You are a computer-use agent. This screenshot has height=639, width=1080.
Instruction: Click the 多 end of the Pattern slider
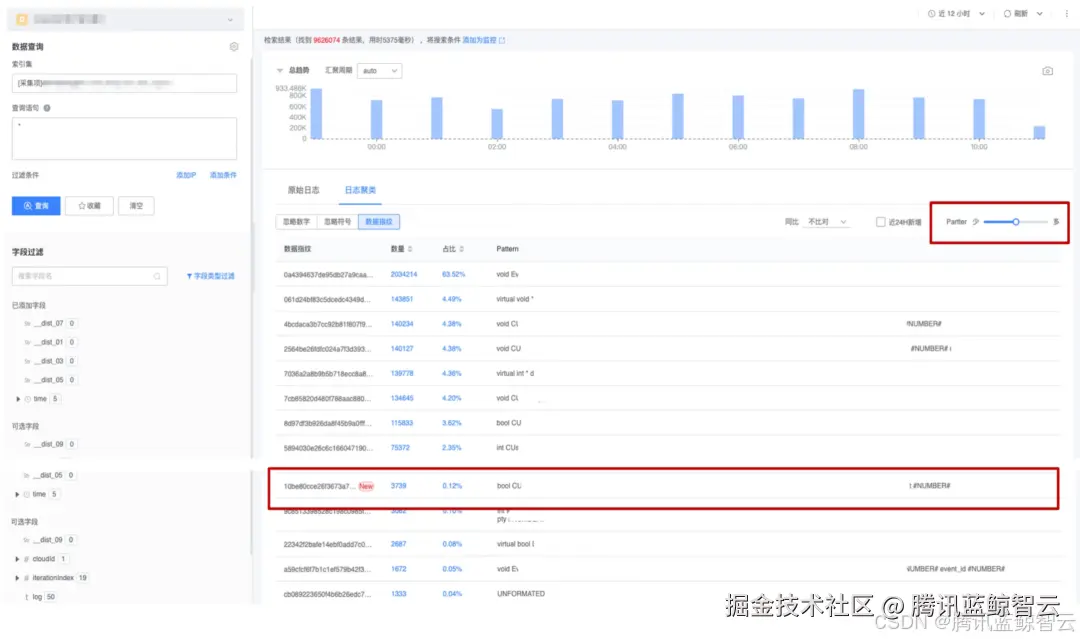[x=1056, y=222]
